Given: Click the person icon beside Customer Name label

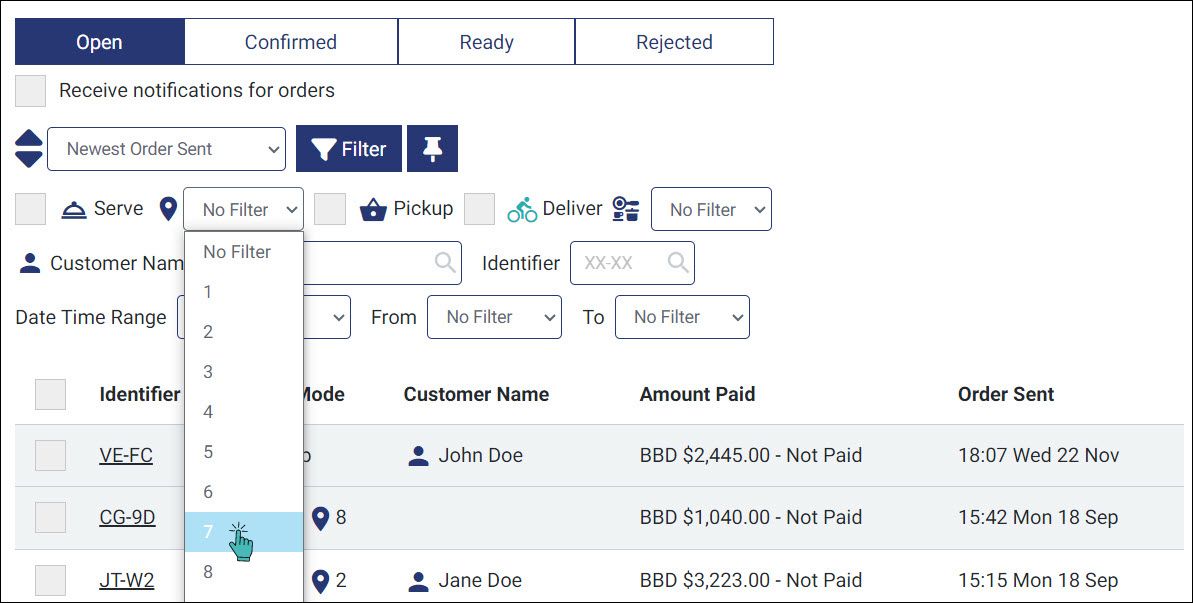Looking at the screenshot, I should click(30, 263).
